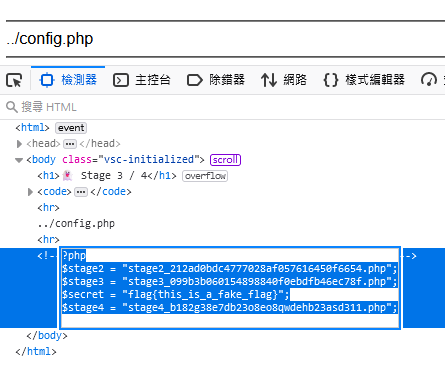Switch to the 網路 network tab

click(x=284, y=80)
